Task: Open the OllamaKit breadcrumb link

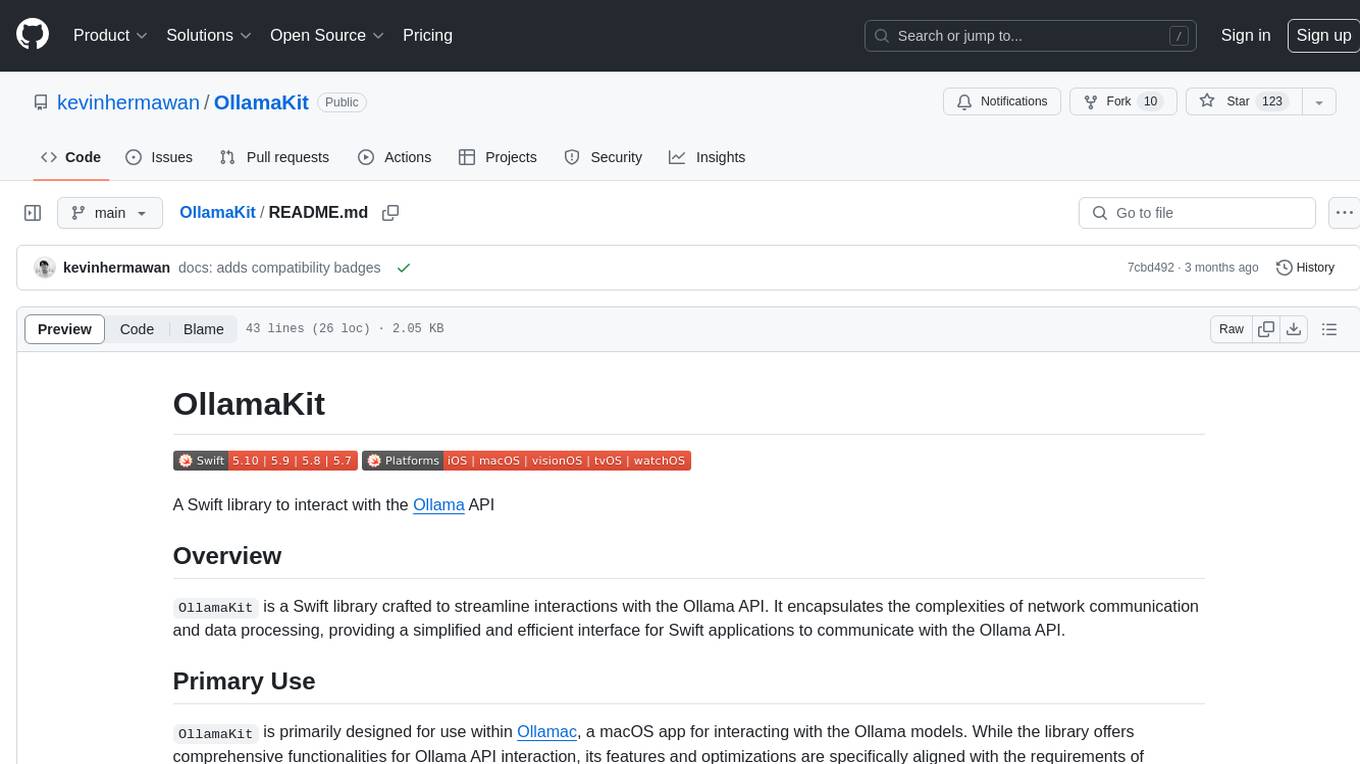Action: point(217,212)
